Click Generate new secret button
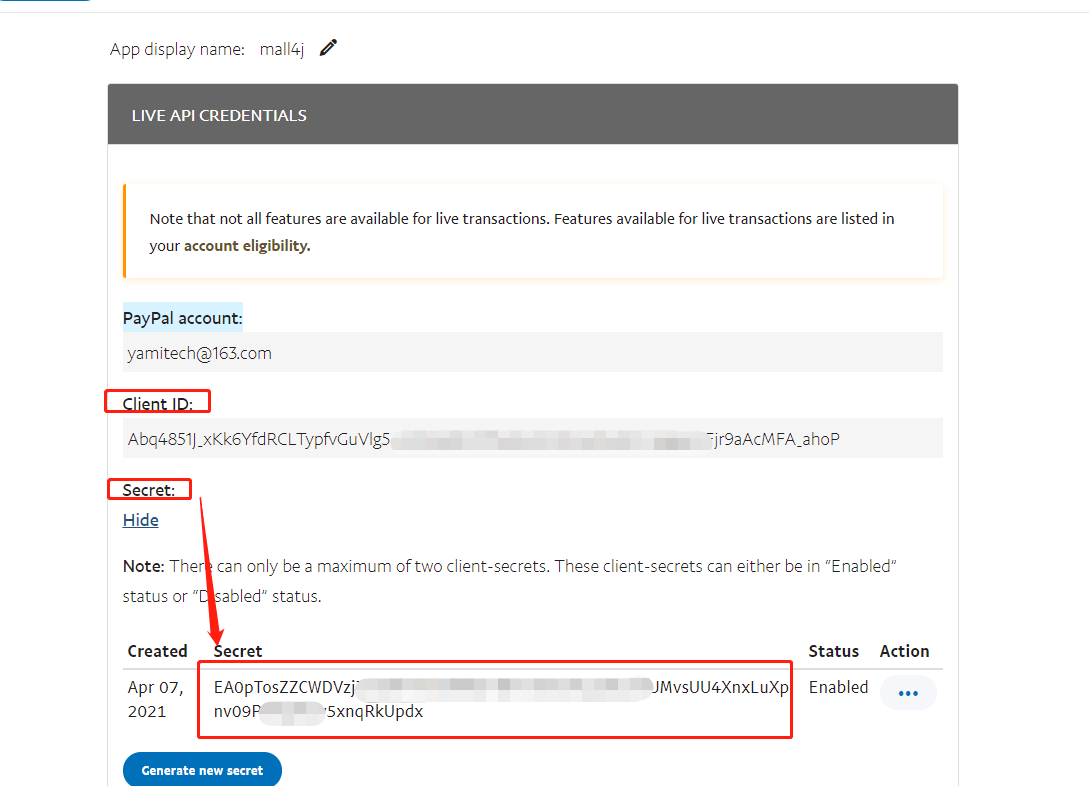This screenshot has height=786, width=1089. click(202, 770)
